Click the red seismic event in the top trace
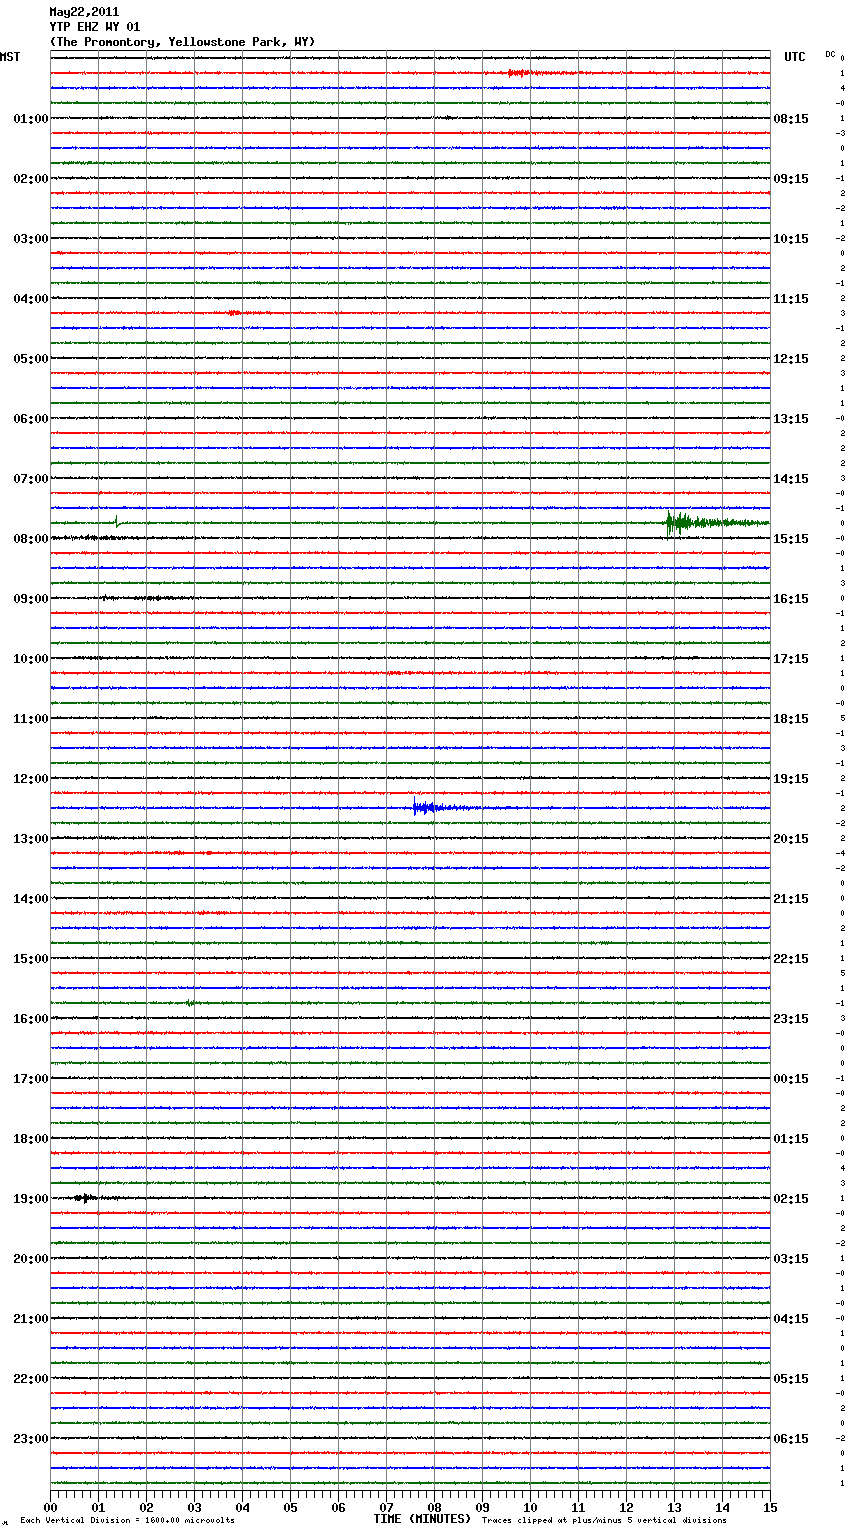The height and width of the screenshot is (1534, 850). click(x=518, y=73)
